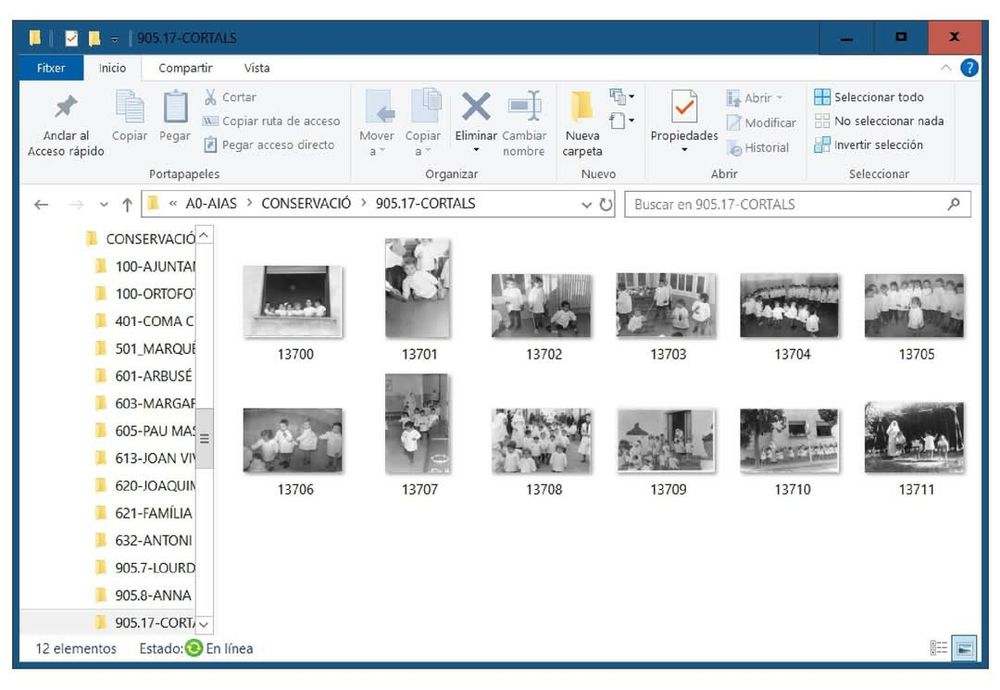Switch to details view icon in status bar
This screenshot has width=1000, height=690.
pyautogui.click(x=939, y=649)
